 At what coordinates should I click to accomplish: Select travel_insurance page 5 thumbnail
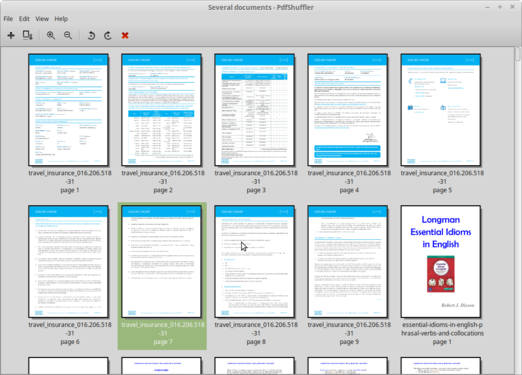pos(441,110)
